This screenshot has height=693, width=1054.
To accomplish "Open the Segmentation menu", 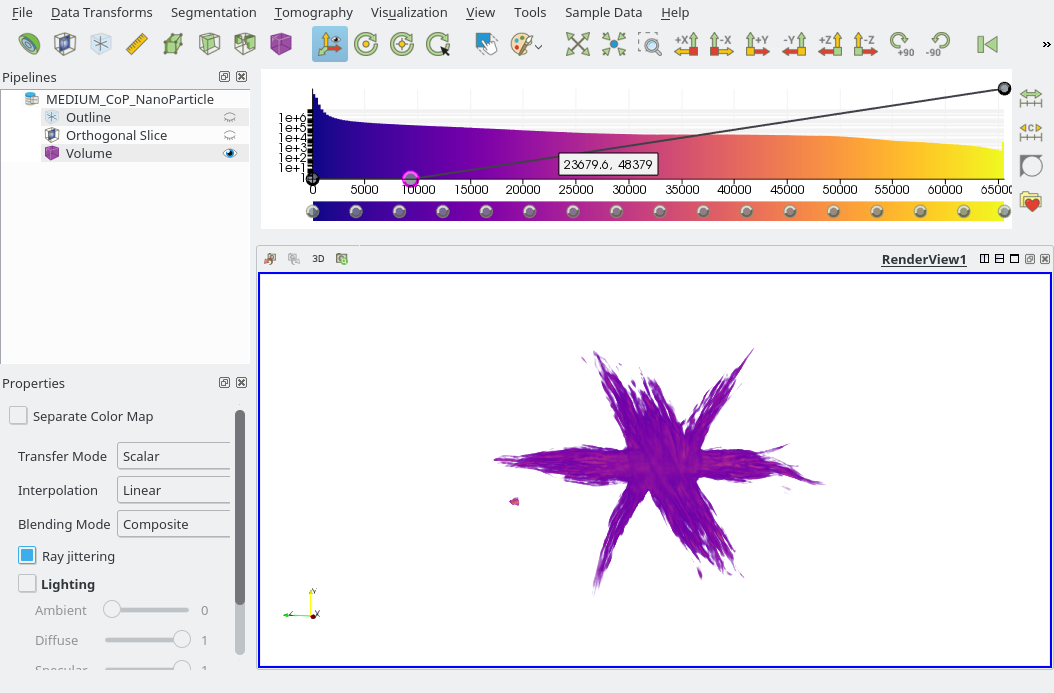I will click(x=213, y=13).
